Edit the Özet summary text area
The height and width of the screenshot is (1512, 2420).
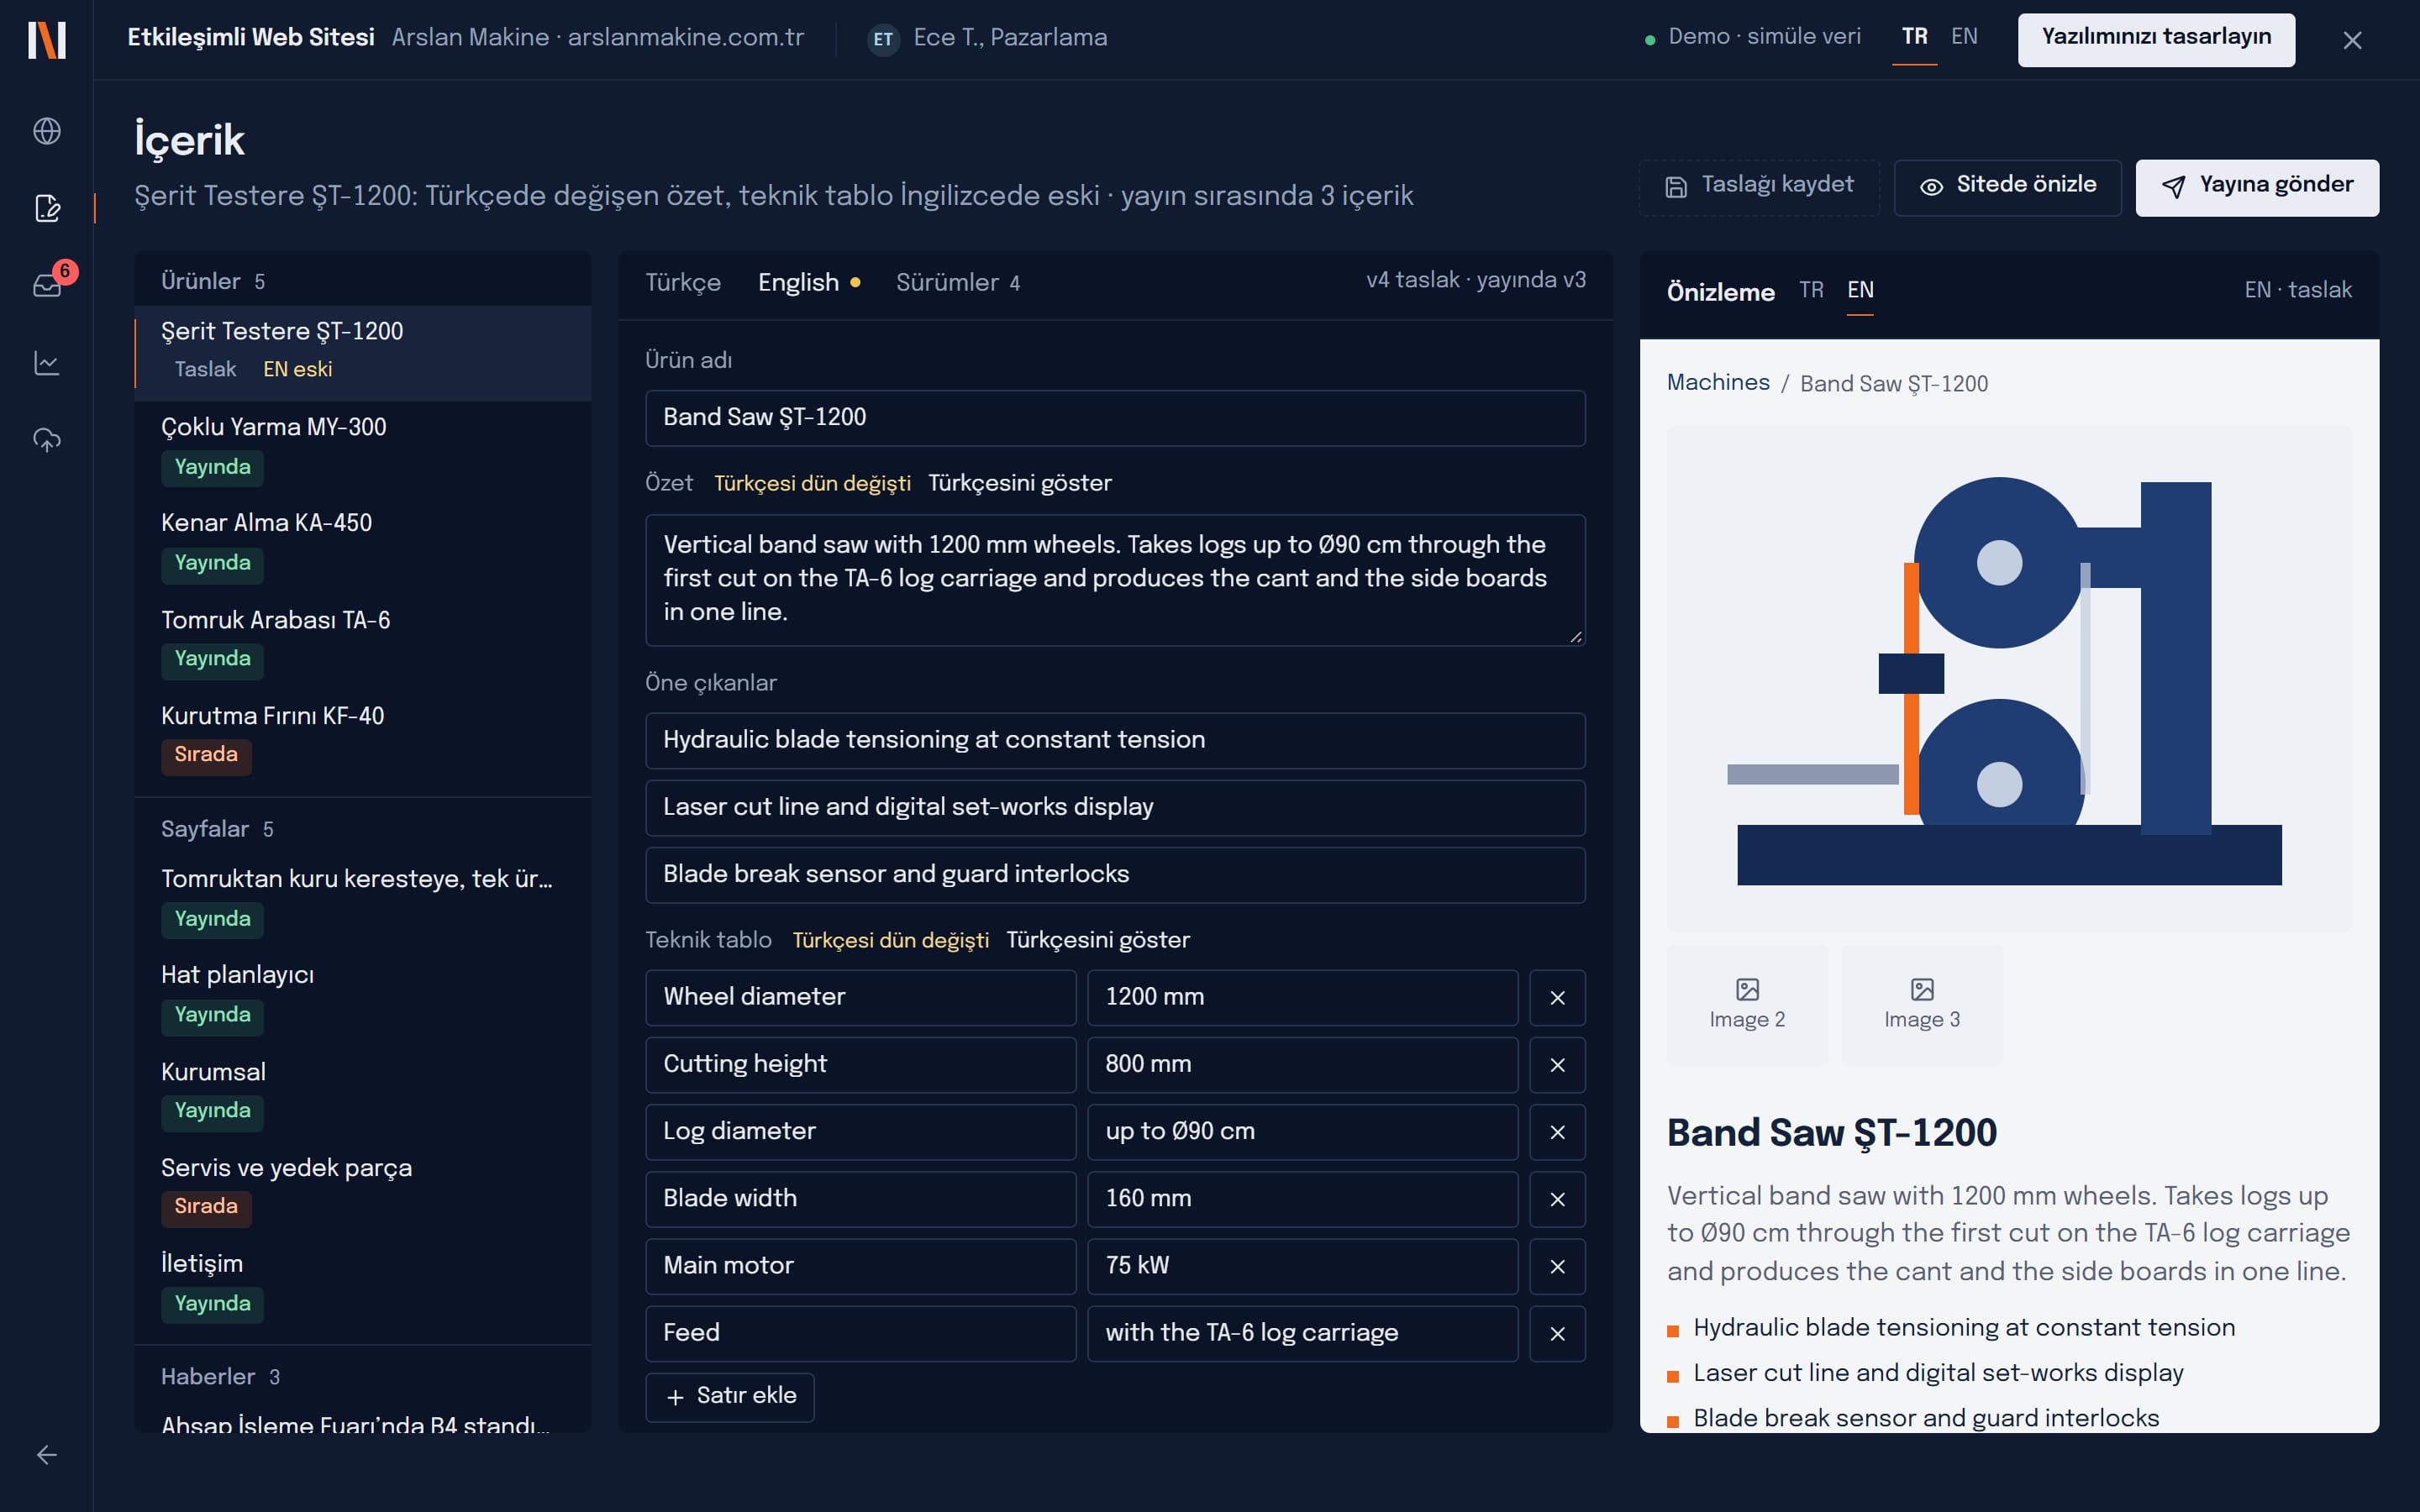1115,580
